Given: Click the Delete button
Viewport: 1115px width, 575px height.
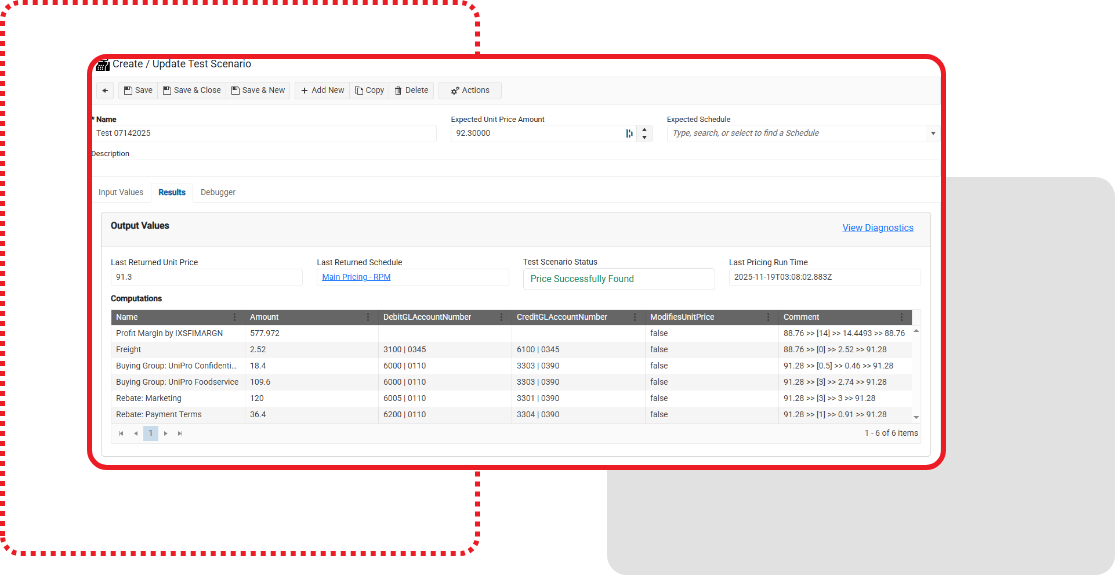Looking at the screenshot, I should coord(411,90).
